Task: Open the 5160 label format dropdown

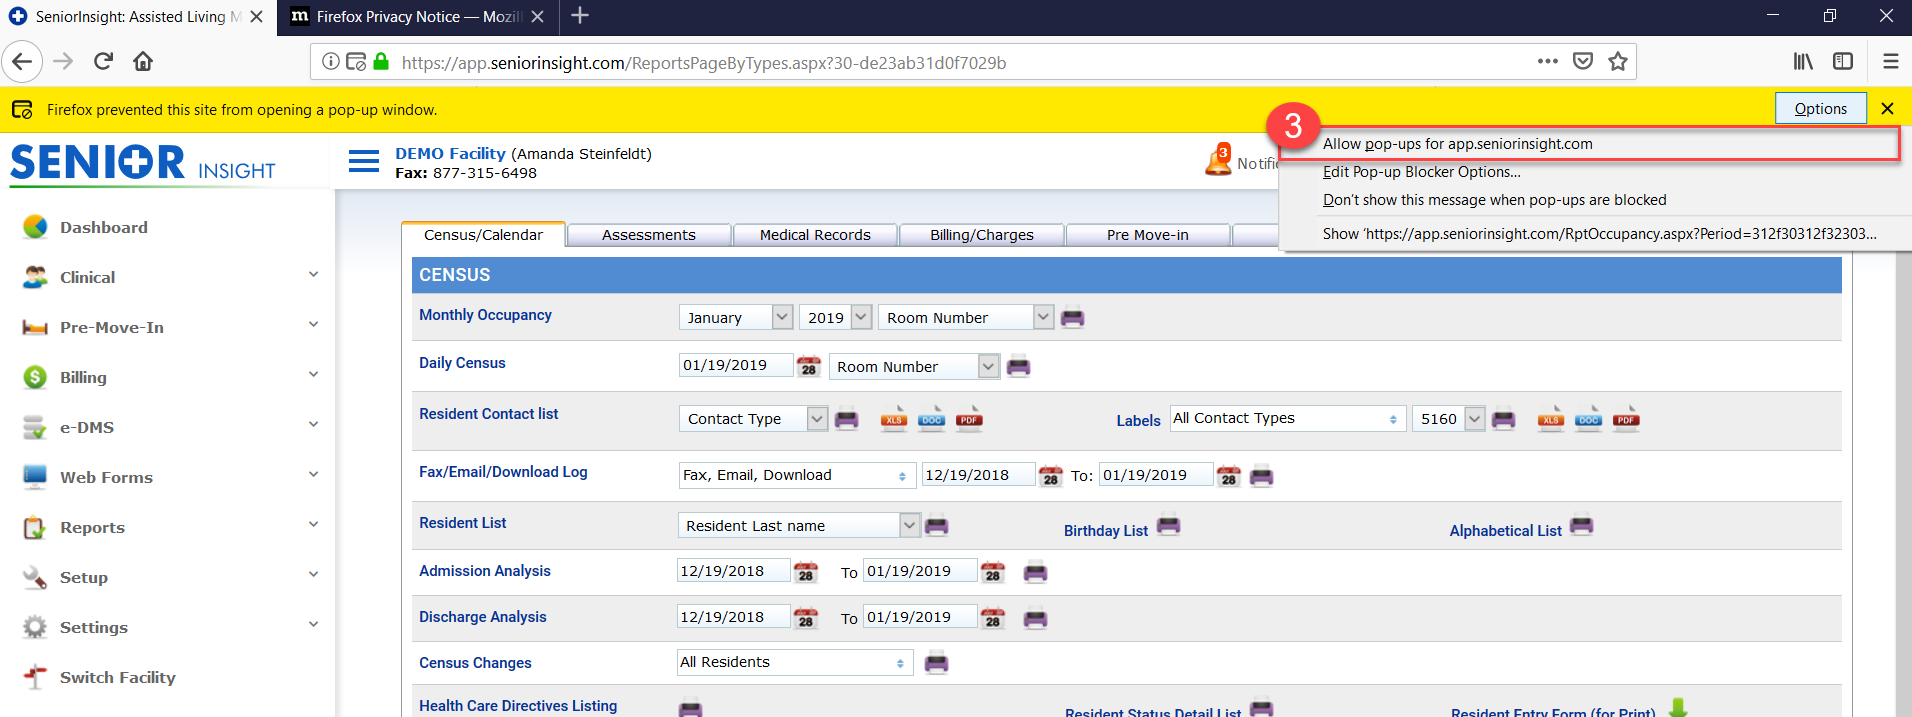Action: tap(1449, 418)
